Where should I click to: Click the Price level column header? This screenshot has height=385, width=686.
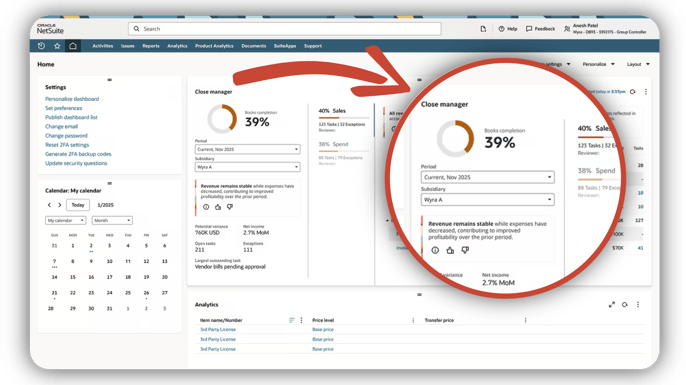323,320
